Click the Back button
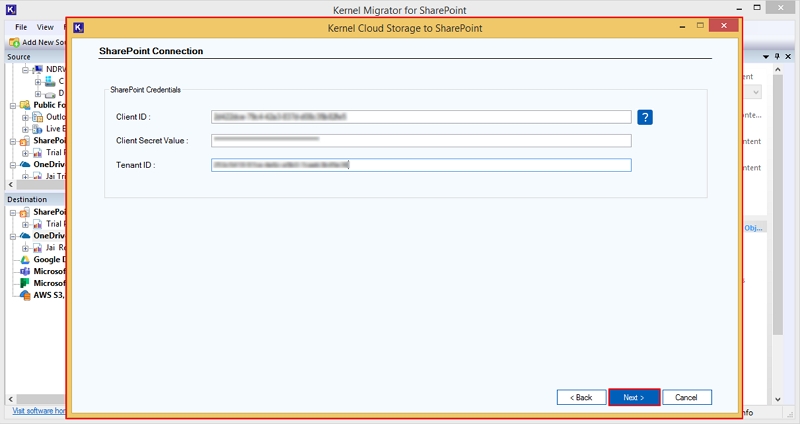The width and height of the screenshot is (800, 424). (581, 397)
